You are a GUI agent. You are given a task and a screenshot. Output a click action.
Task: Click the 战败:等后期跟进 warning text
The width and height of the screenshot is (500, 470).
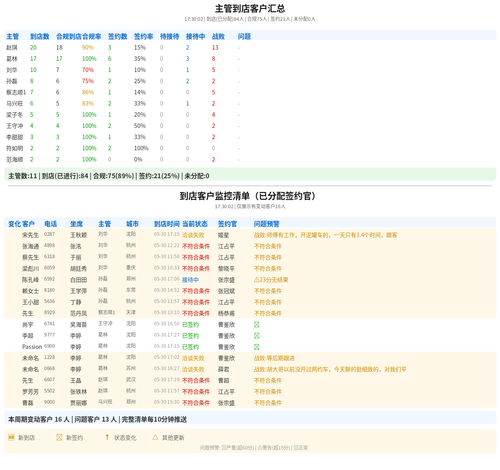pos(274,358)
